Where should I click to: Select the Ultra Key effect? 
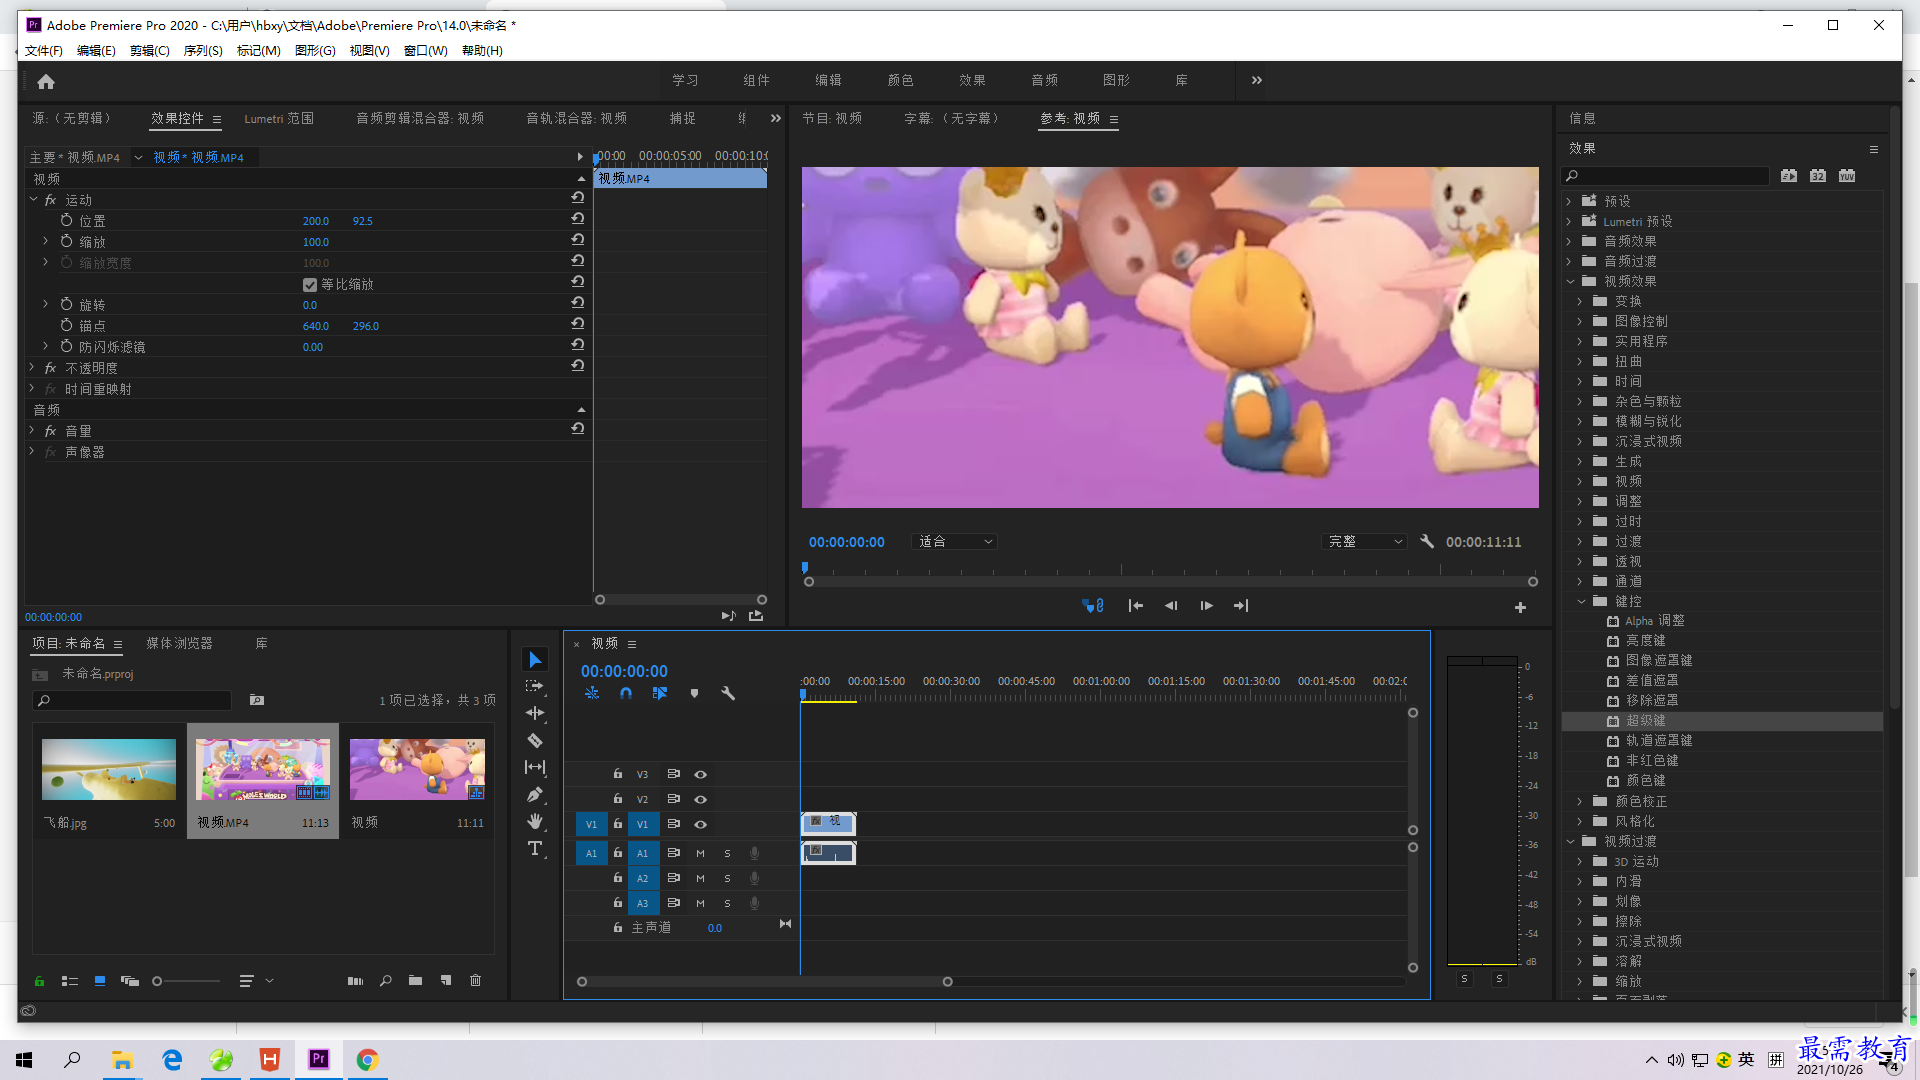click(x=1645, y=720)
